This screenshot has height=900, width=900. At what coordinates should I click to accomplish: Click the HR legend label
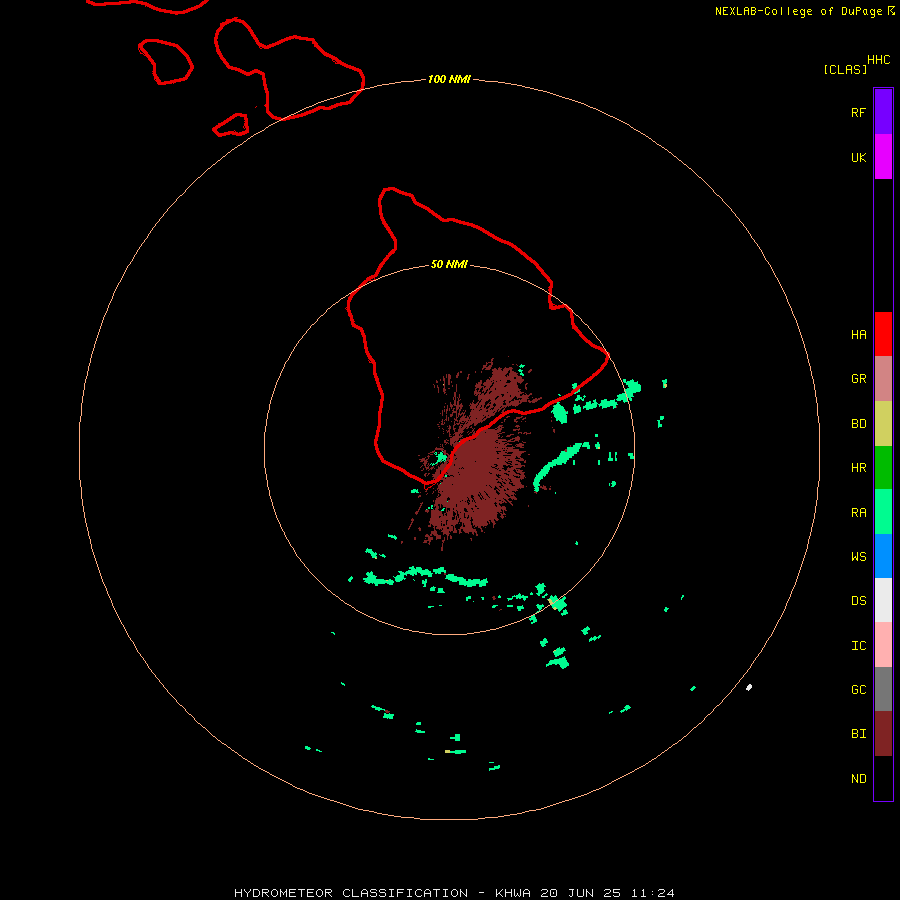pos(858,468)
